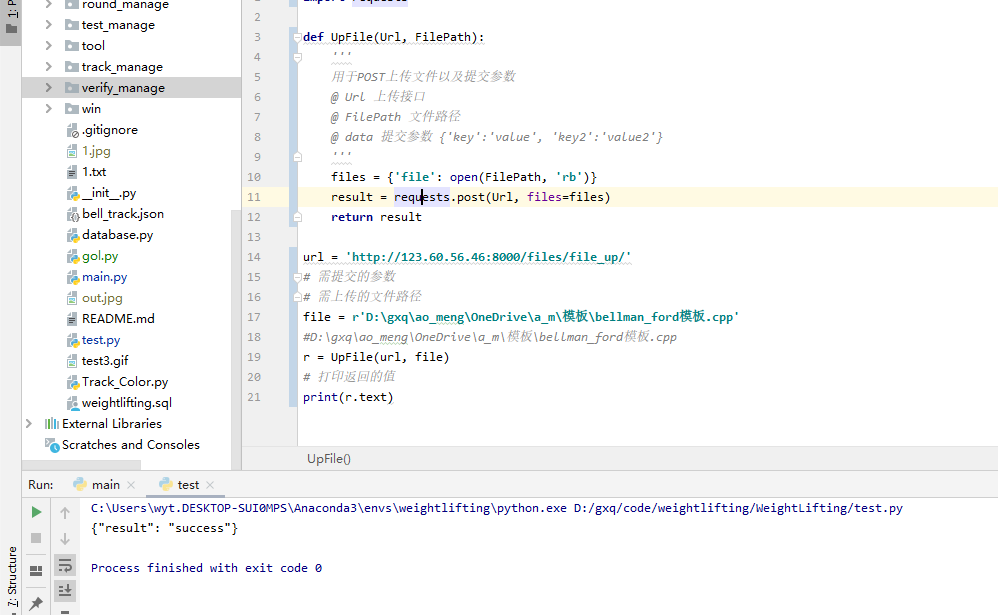Click the External Libraries icon
This screenshot has height=615, width=998.
[x=52, y=423]
